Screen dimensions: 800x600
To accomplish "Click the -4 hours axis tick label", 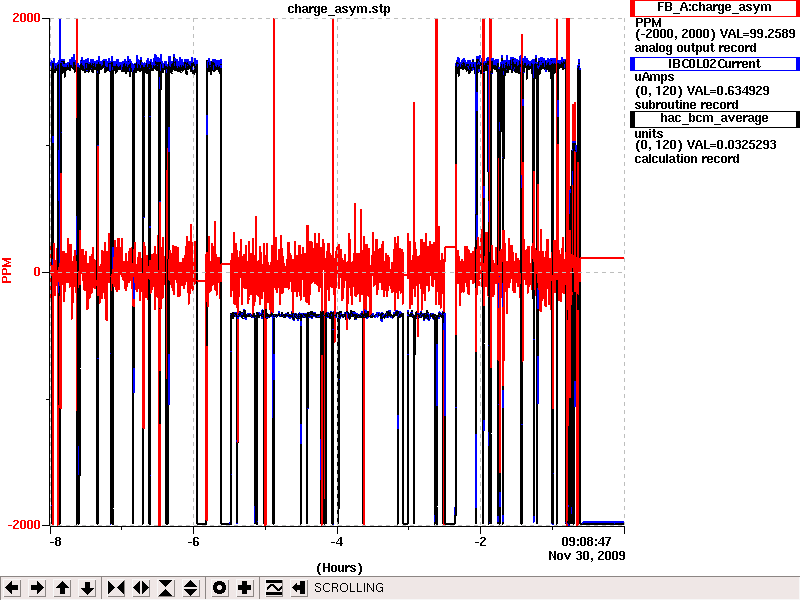I will point(337,541).
